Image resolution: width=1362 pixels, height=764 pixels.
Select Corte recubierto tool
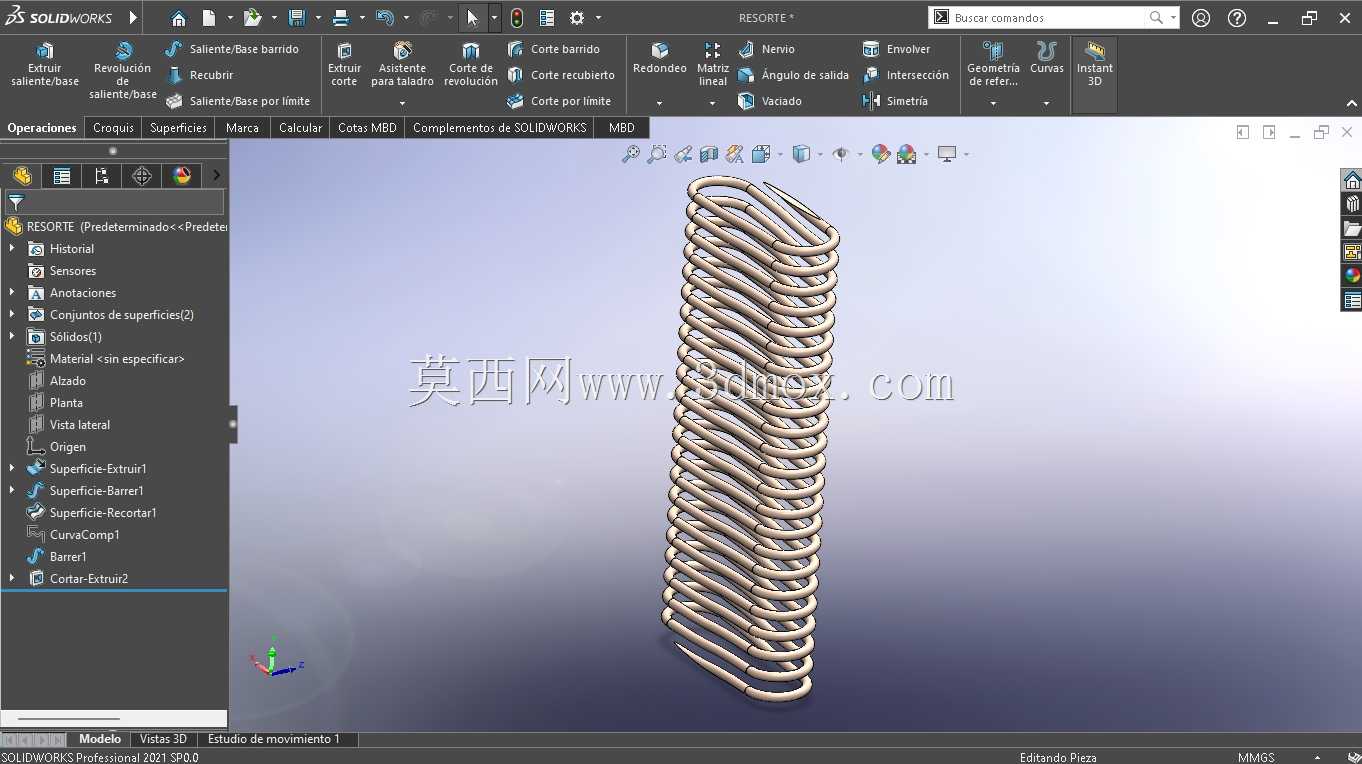pyautogui.click(x=560, y=75)
